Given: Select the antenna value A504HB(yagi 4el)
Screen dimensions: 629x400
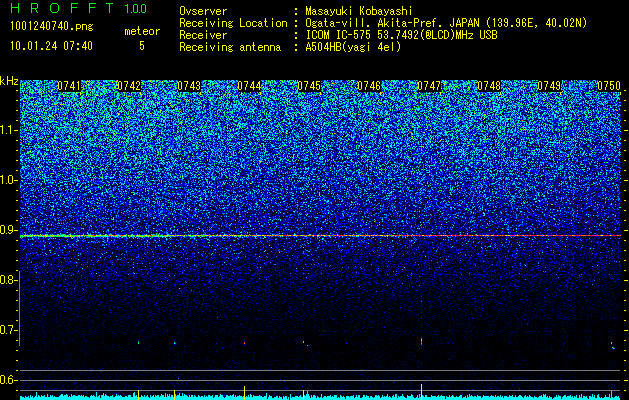Looking at the screenshot, I should pyautogui.click(x=353, y=47).
